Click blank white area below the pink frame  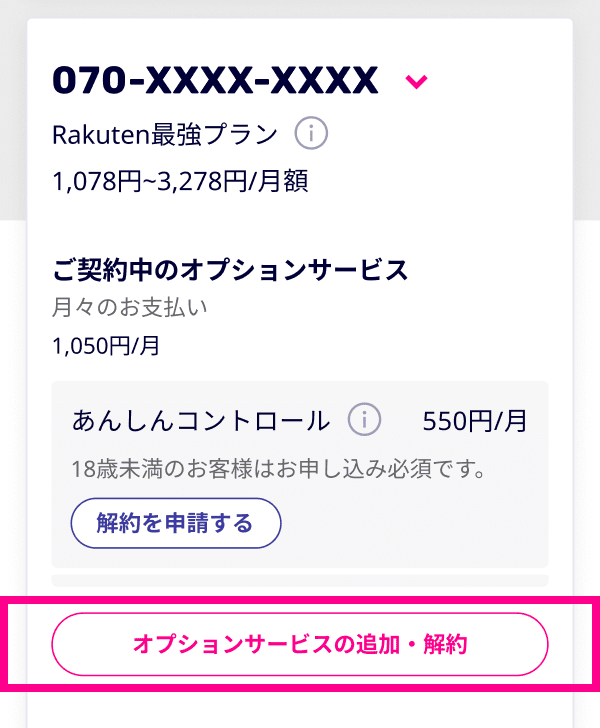coord(300,710)
